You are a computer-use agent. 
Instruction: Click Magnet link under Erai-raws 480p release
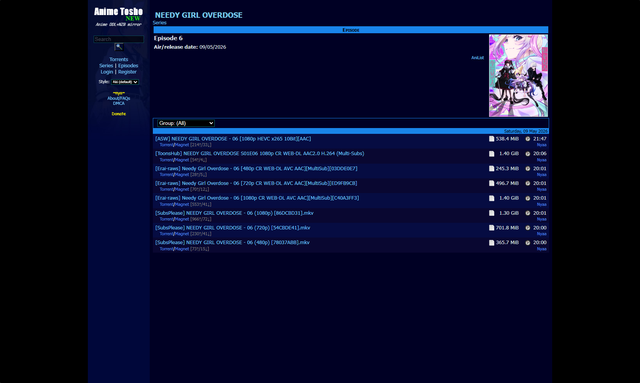click(x=182, y=175)
